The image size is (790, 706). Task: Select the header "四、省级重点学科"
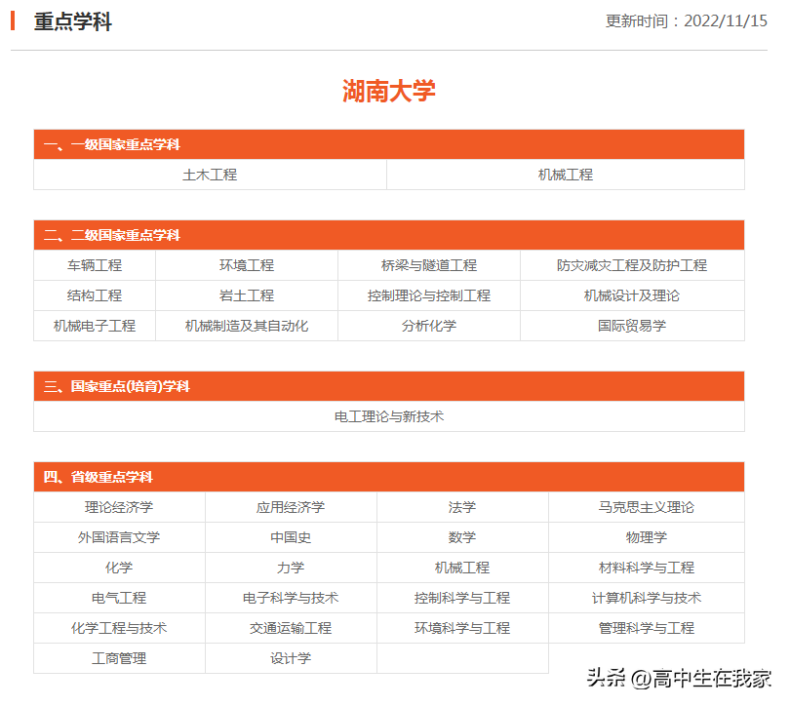click(x=389, y=477)
